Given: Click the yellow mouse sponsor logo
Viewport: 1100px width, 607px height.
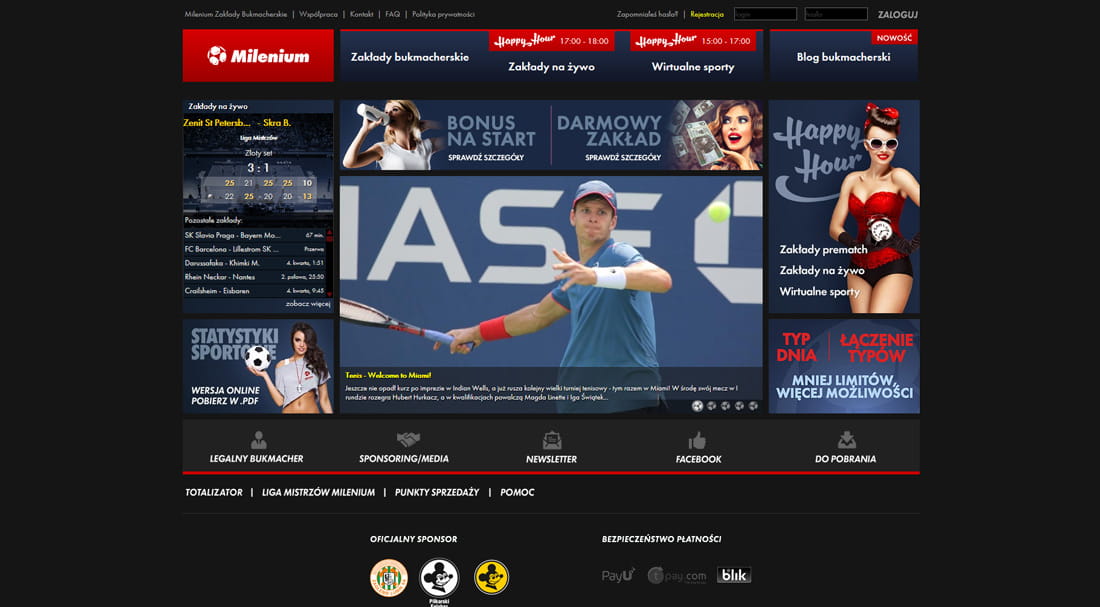Looking at the screenshot, I should coord(491,578).
